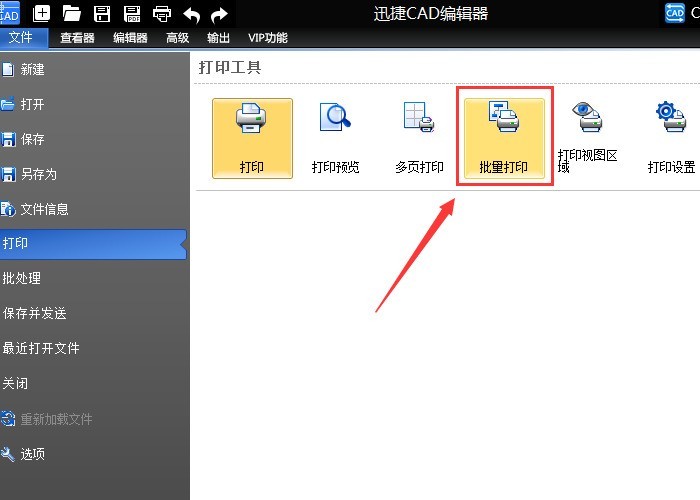Click the New file icon in the quick toolbar

[41, 13]
